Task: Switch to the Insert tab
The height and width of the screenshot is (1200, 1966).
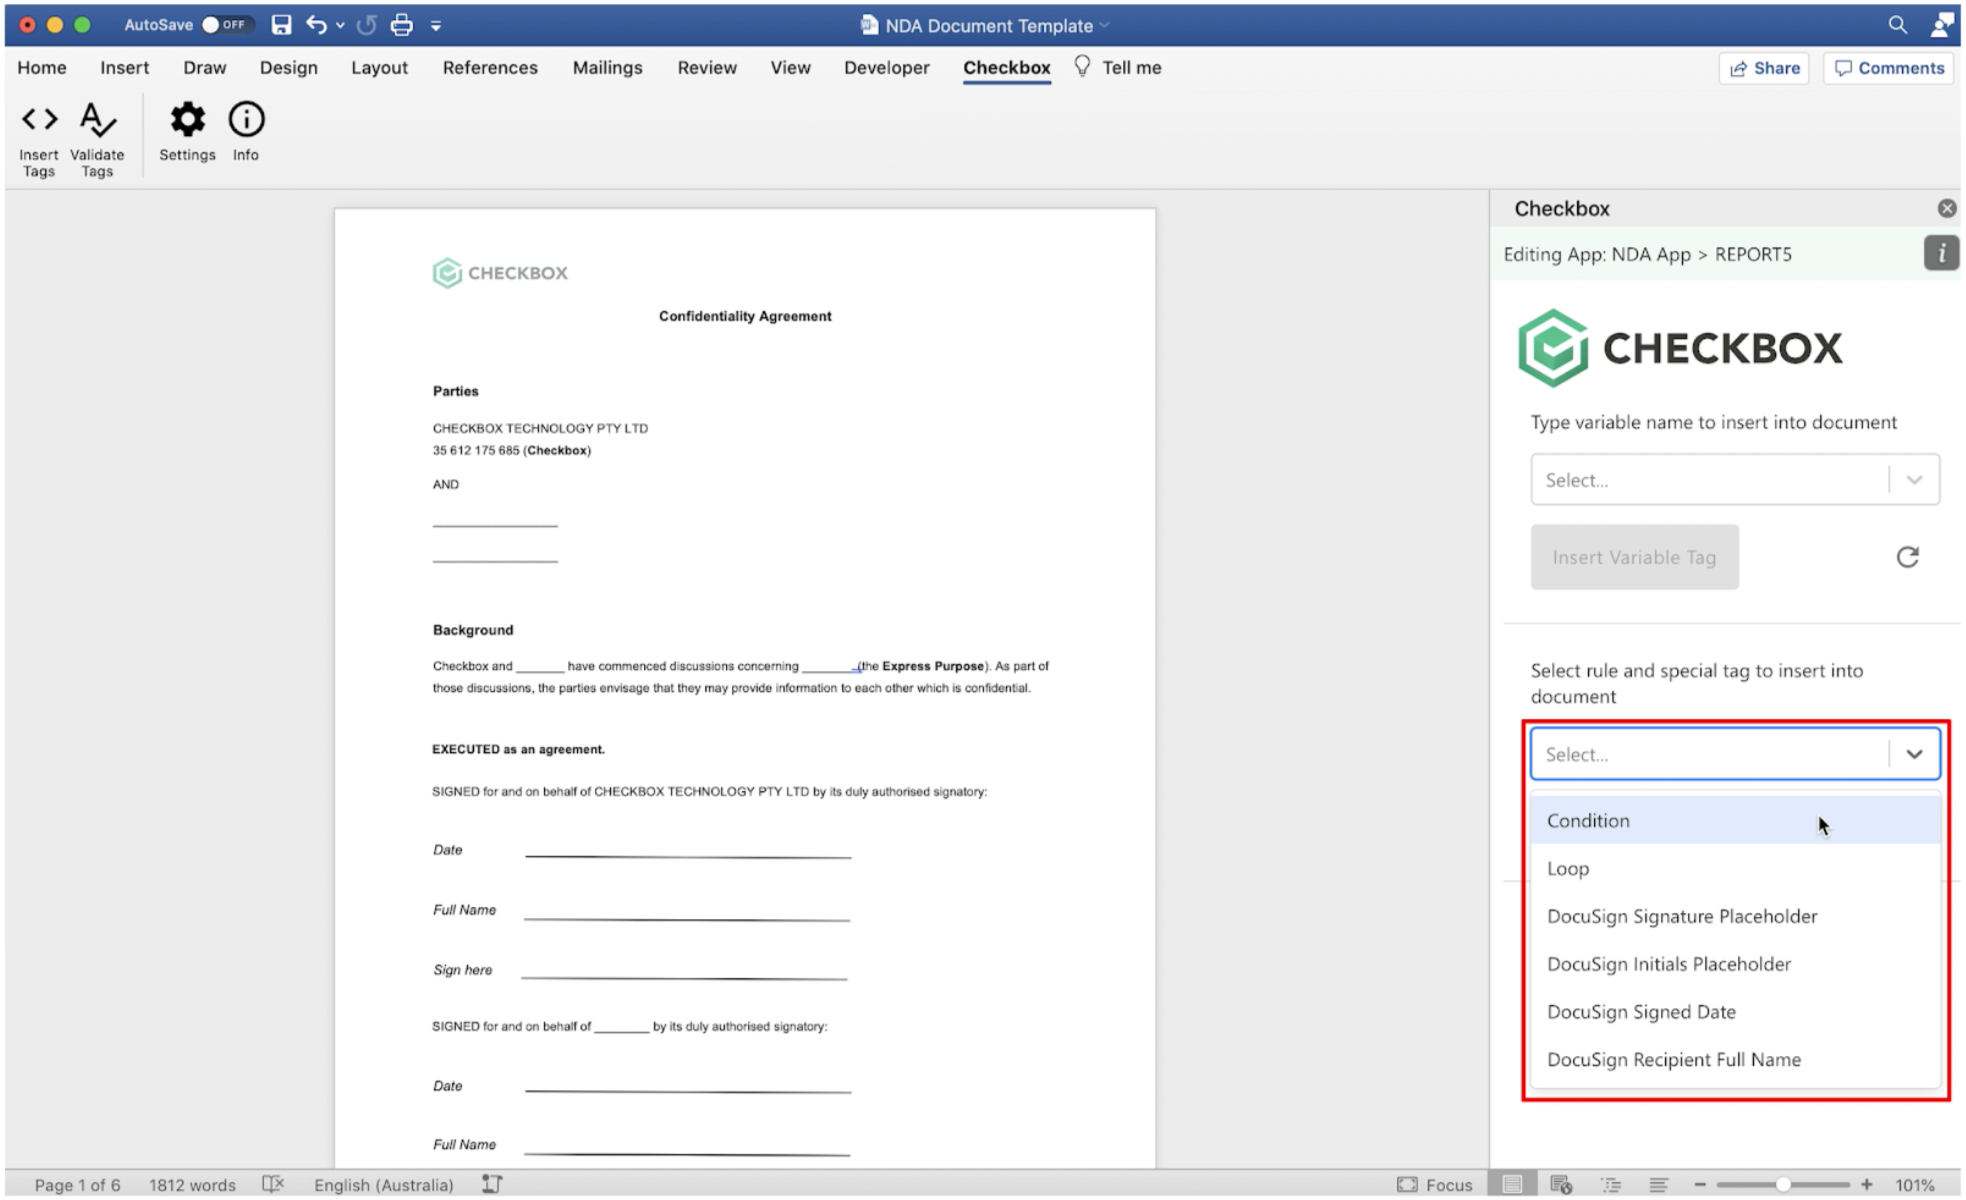Action: [124, 67]
